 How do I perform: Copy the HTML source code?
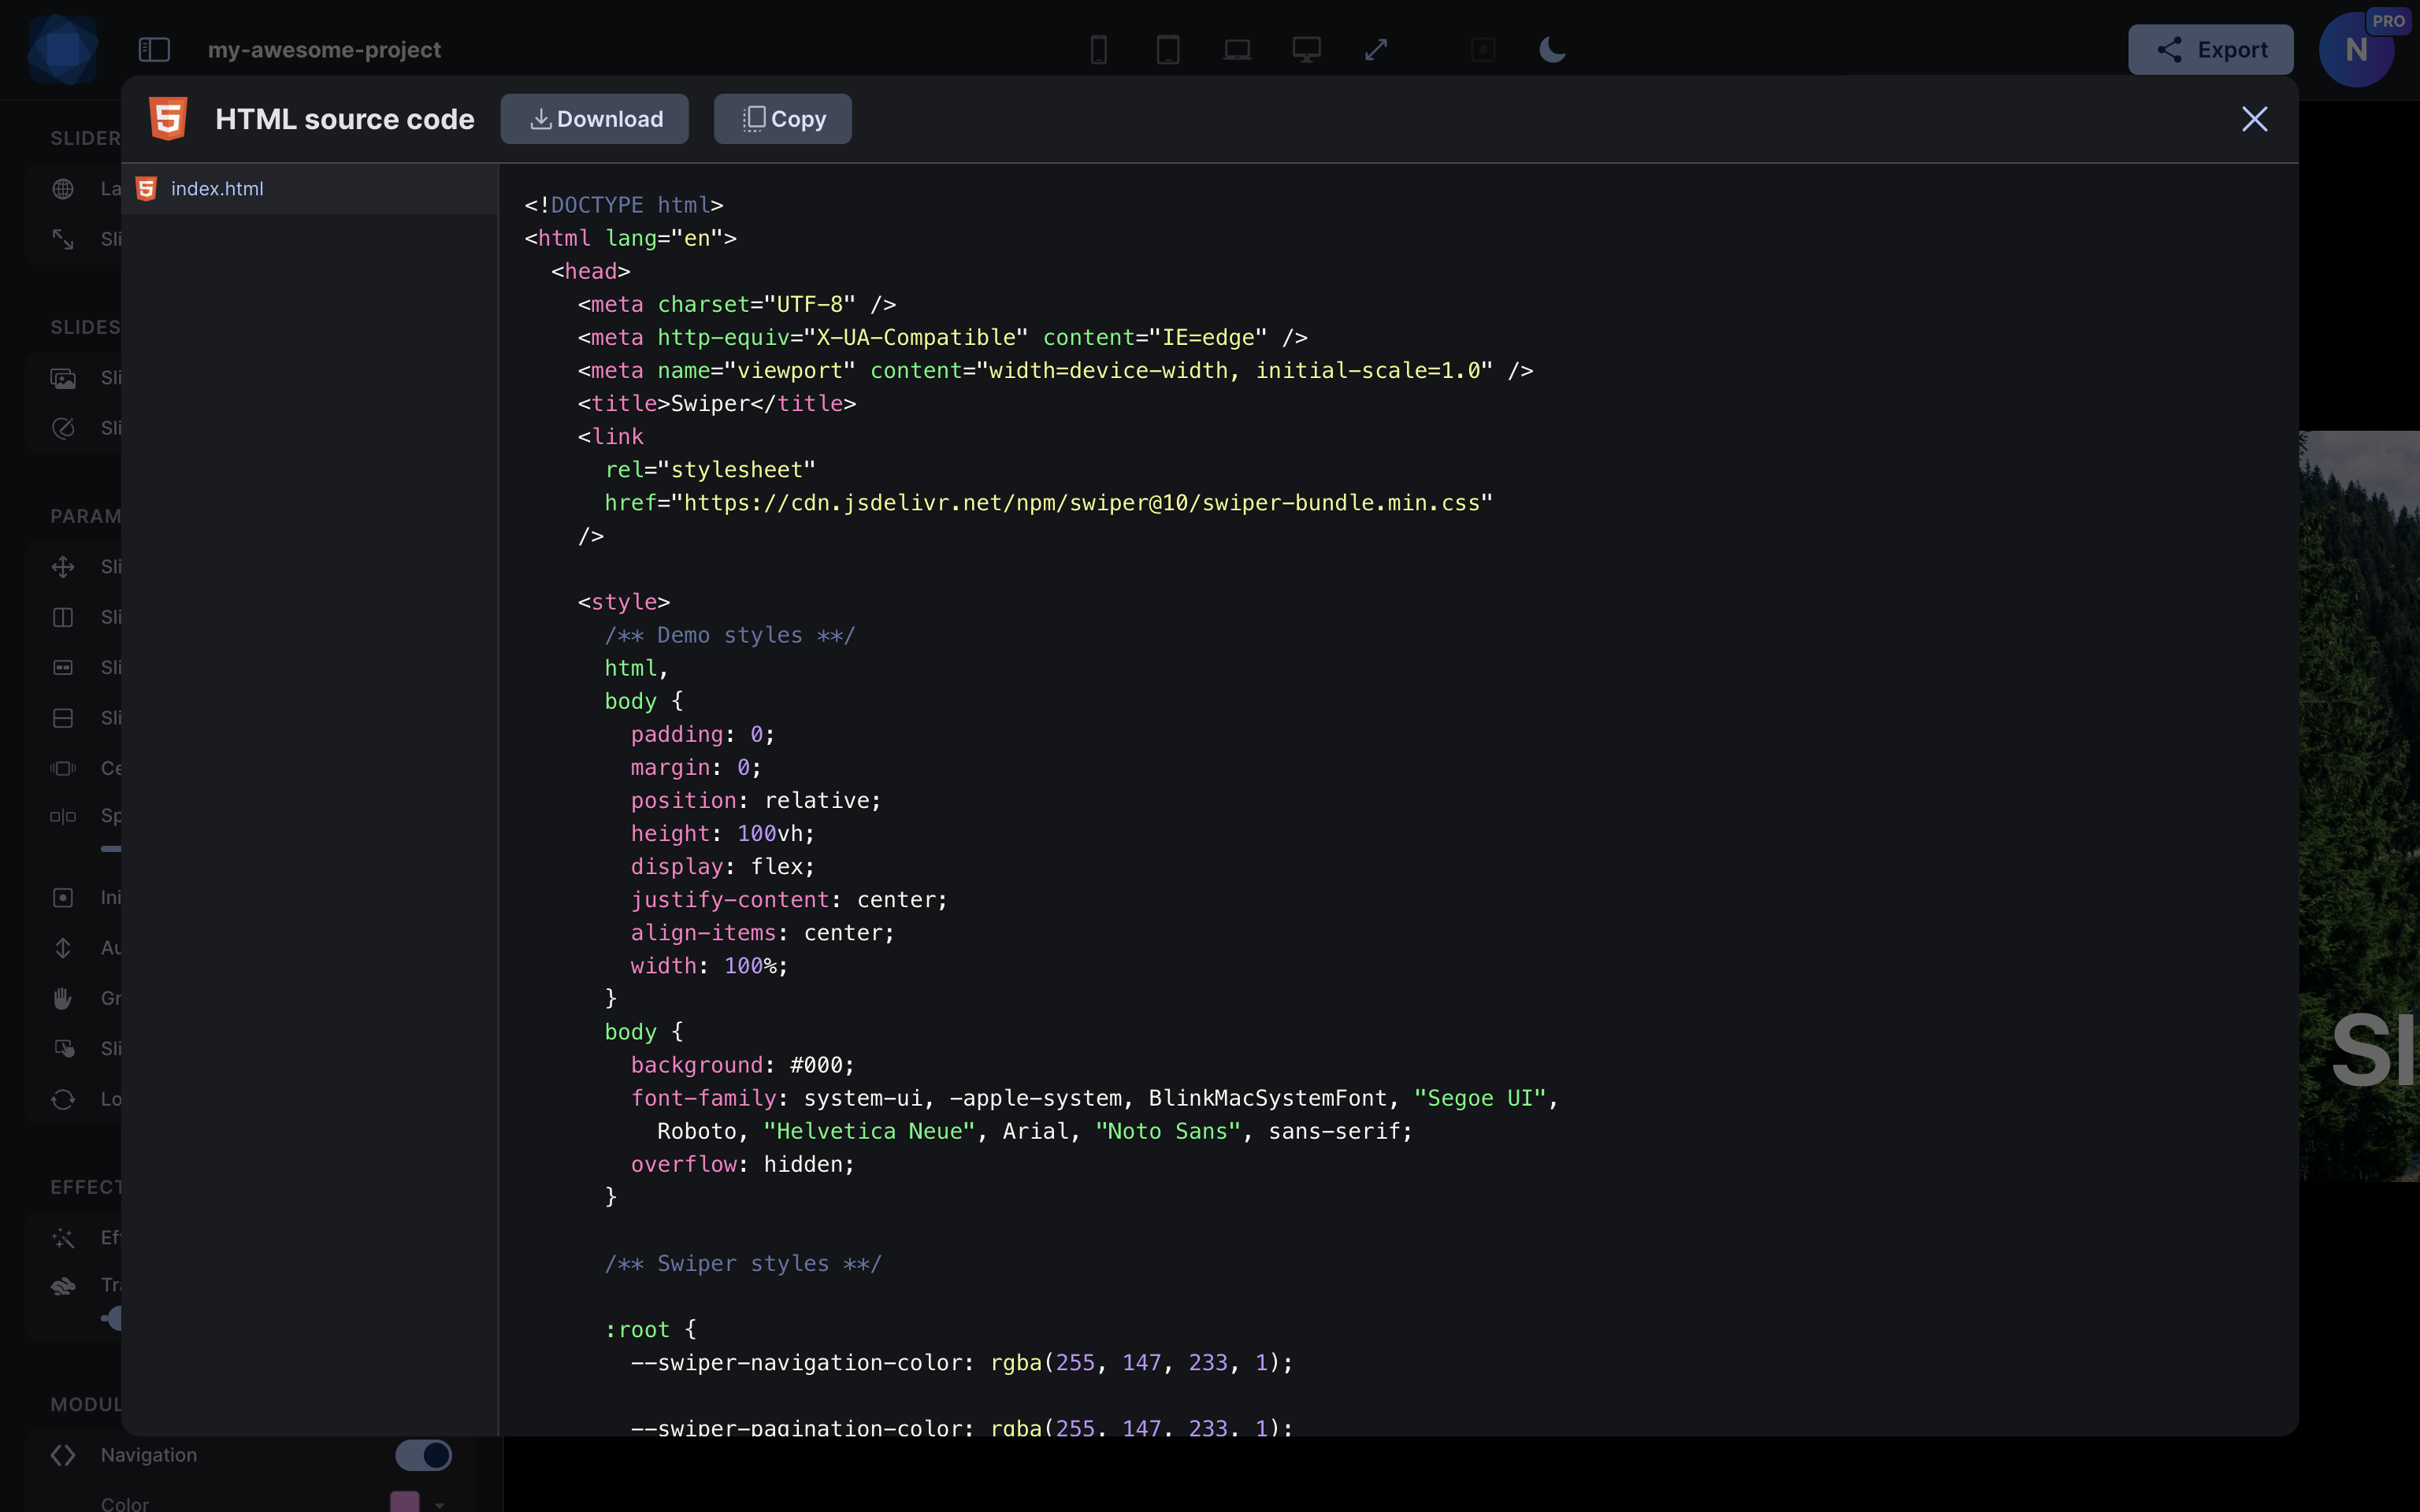pyautogui.click(x=782, y=119)
